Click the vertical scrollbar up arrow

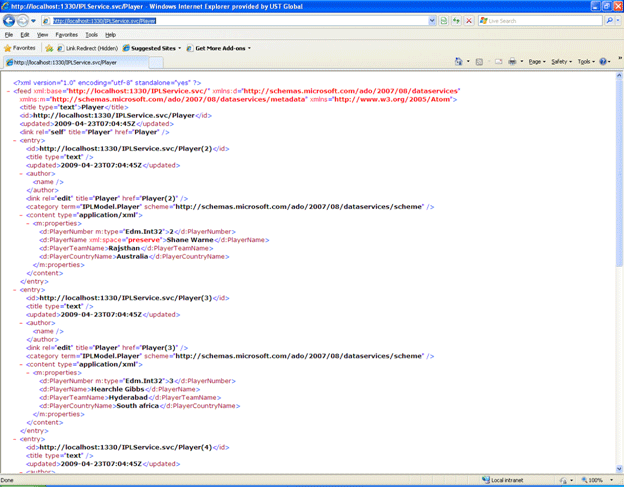tap(619, 75)
